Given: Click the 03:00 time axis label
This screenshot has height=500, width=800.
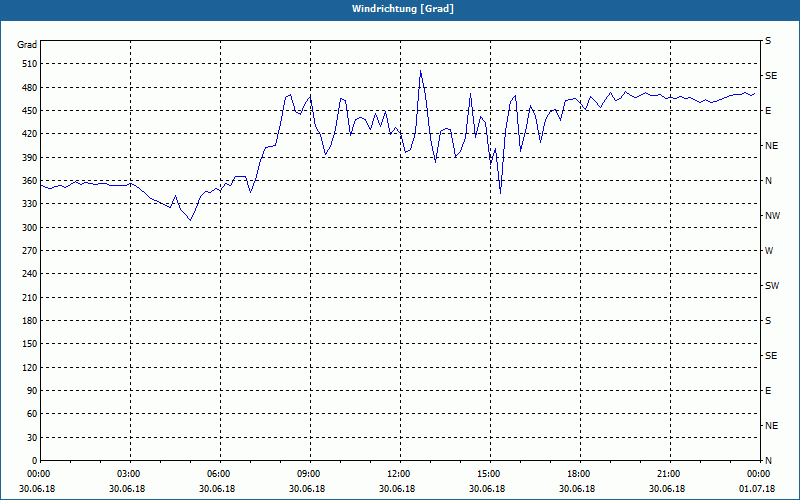Looking at the screenshot, I should [x=130, y=474].
